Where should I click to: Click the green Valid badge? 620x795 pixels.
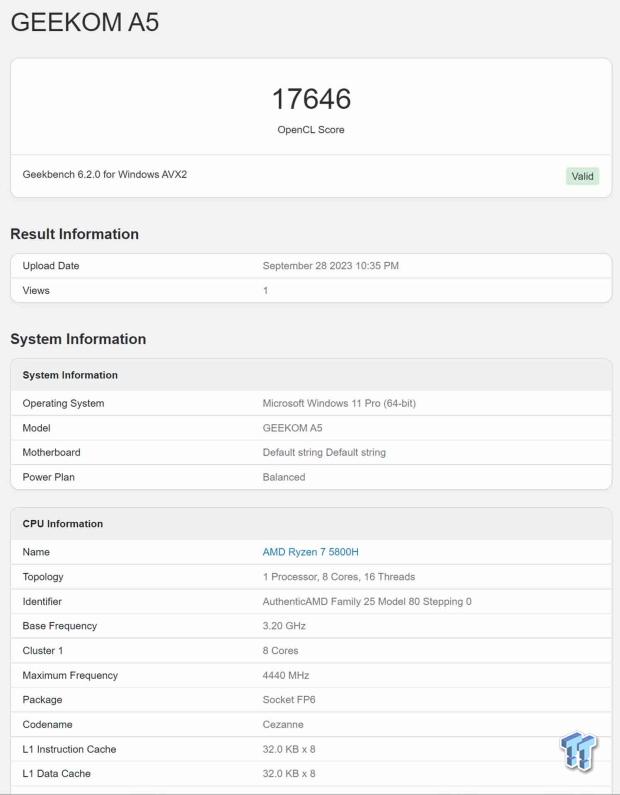(x=582, y=176)
